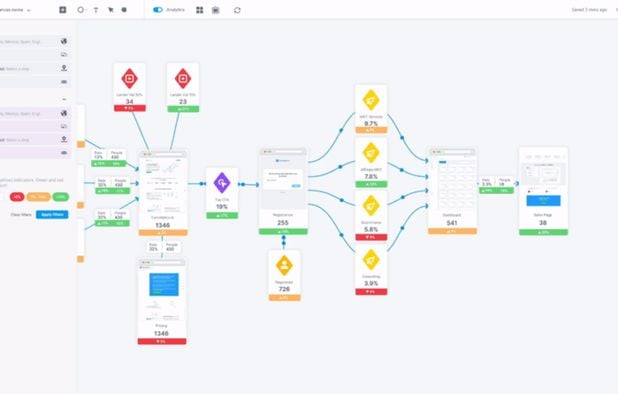
Task: Select the orange indicator pill
Action: point(38,197)
